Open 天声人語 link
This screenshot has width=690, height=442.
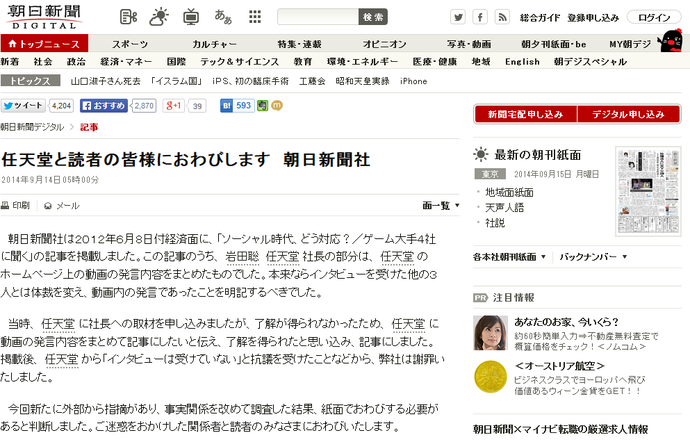pyautogui.click(x=504, y=208)
